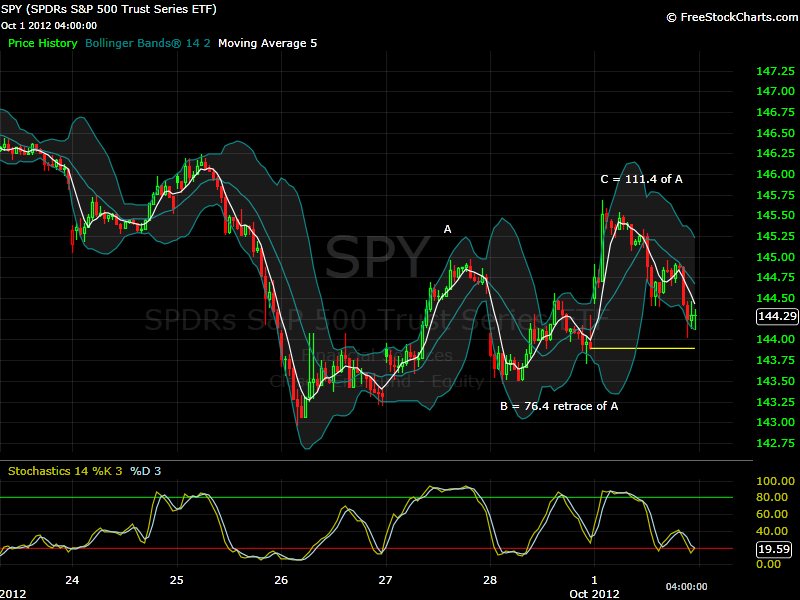Image resolution: width=800 pixels, height=600 pixels.
Task: Open the FreeStockCharts.com copyright link
Action: click(x=732, y=17)
